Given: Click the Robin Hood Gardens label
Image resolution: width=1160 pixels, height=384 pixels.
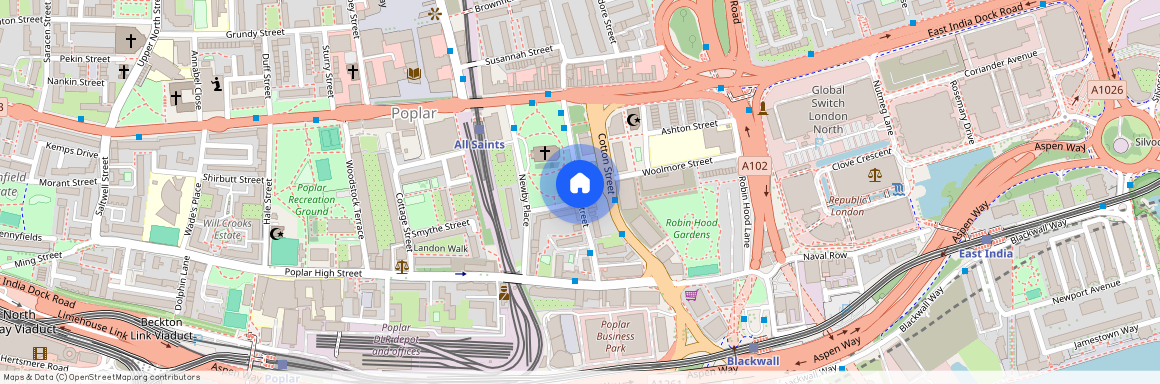Looking at the screenshot, I should click(x=687, y=229).
